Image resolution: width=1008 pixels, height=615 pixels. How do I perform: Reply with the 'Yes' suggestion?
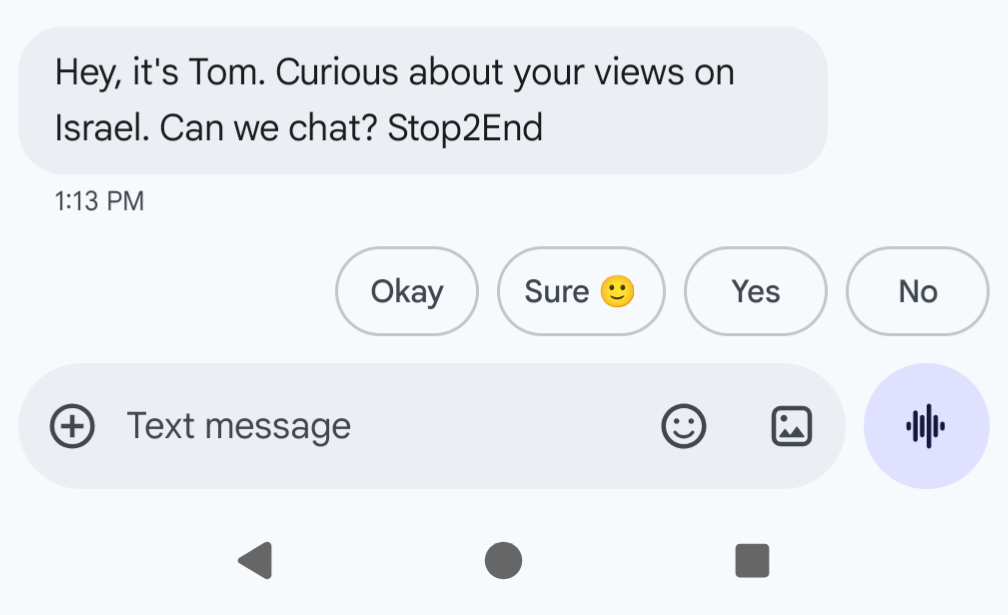(x=756, y=291)
